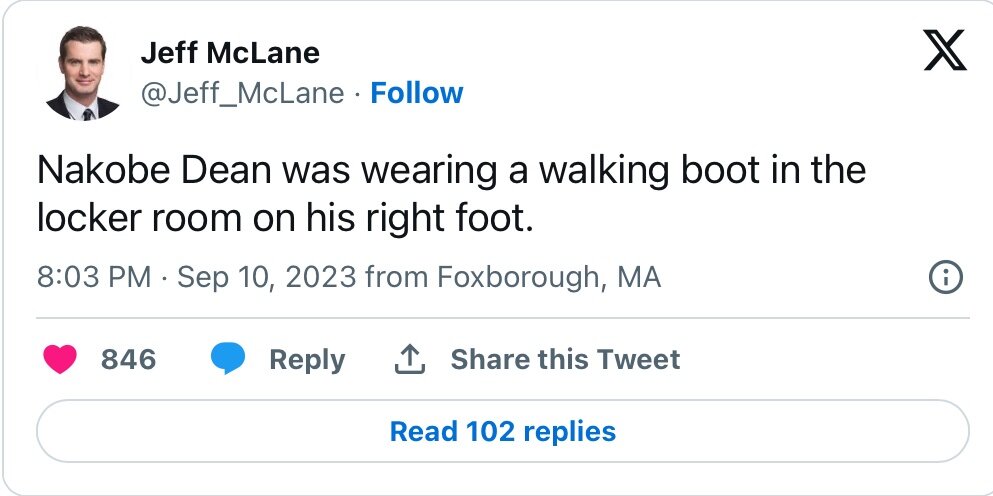Like the tweet with the heart icon

[x=60, y=359]
